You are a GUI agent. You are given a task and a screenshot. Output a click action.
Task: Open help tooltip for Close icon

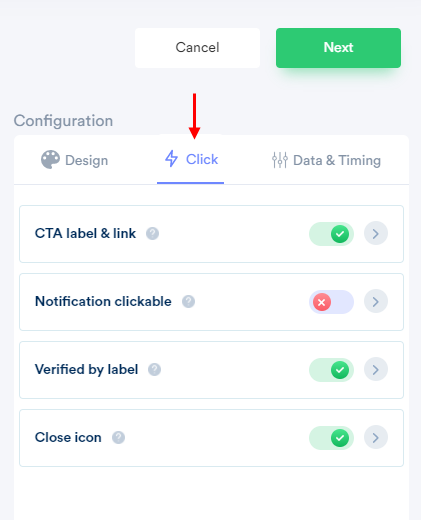coord(118,437)
